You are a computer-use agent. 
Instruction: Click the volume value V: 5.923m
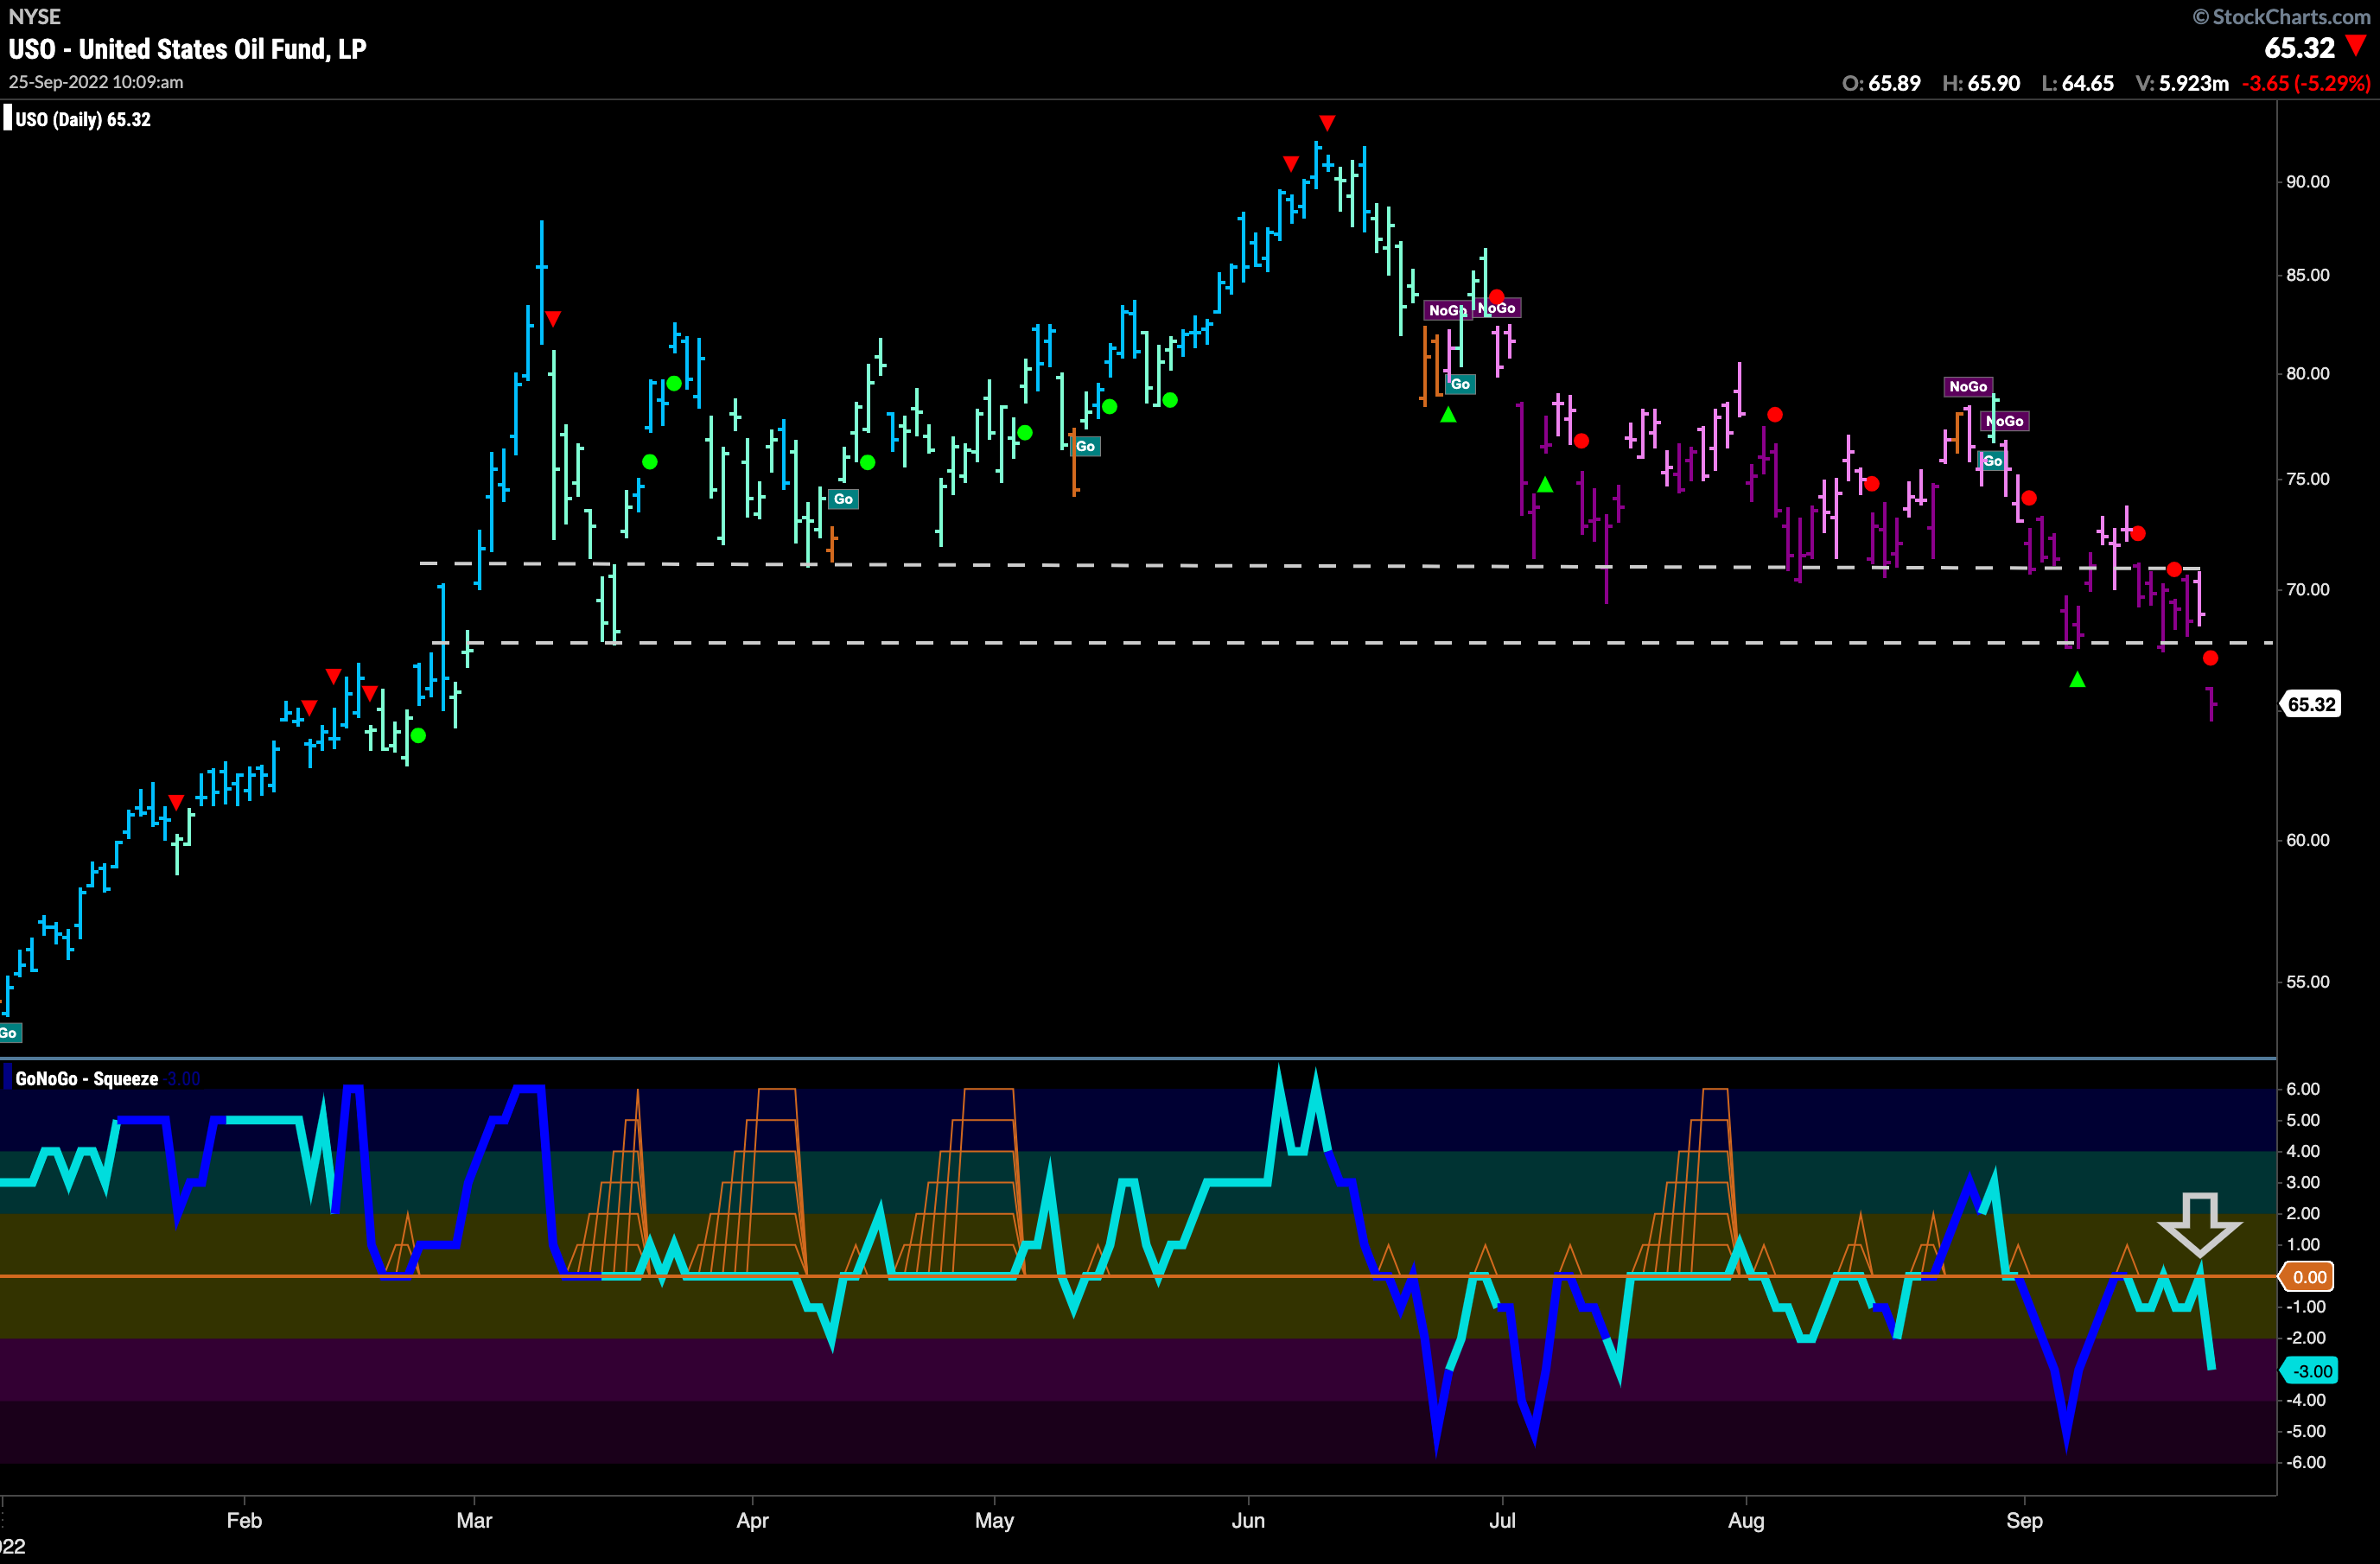(2182, 84)
